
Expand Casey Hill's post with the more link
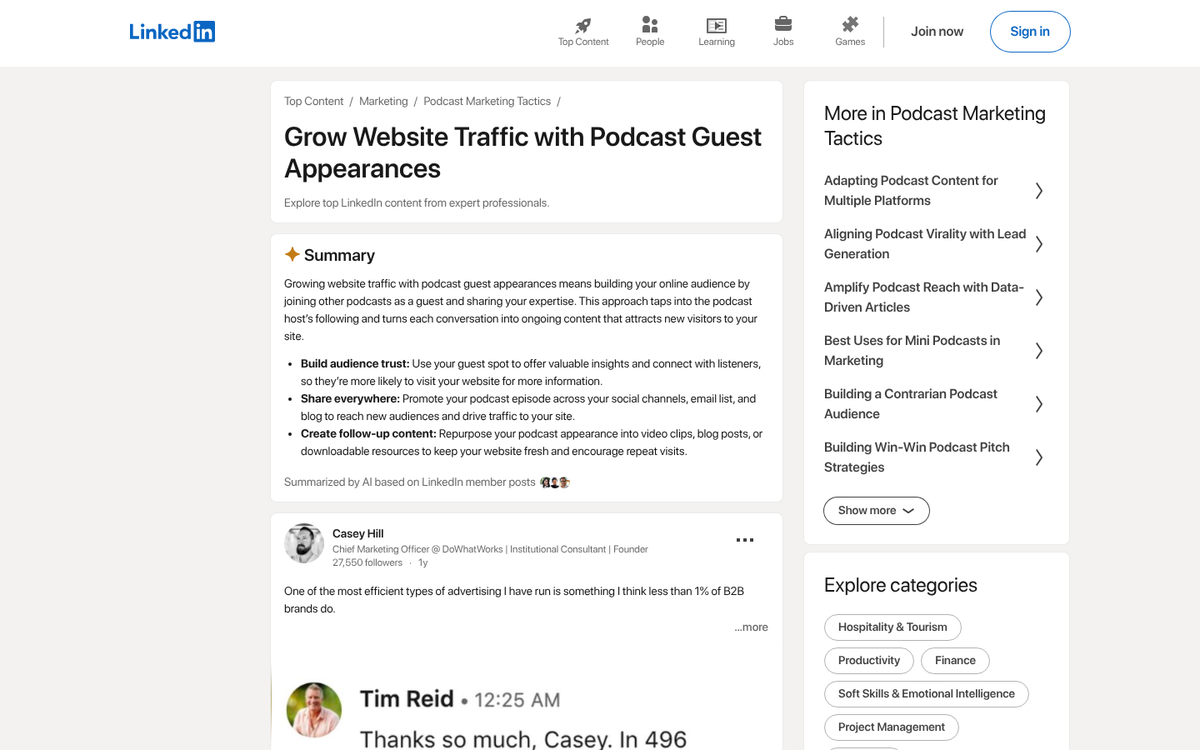(x=751, y=627)
